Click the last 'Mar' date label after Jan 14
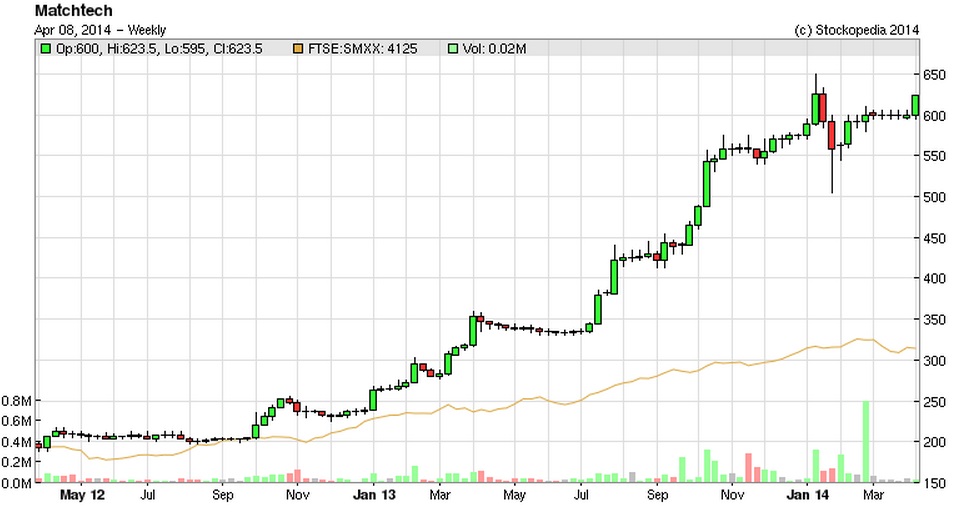Screen dimensions: 962x520 tap(873, 495)
